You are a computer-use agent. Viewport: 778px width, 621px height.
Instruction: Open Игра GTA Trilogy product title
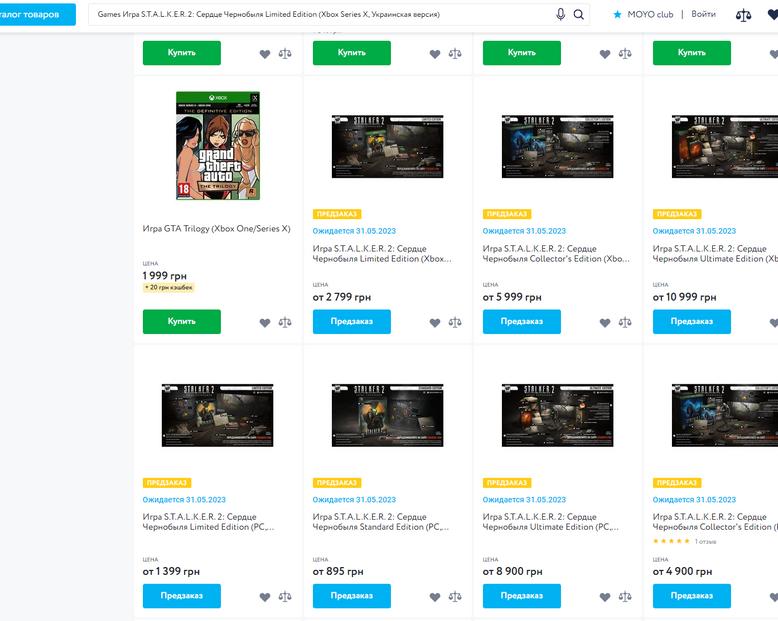point(216,229)
